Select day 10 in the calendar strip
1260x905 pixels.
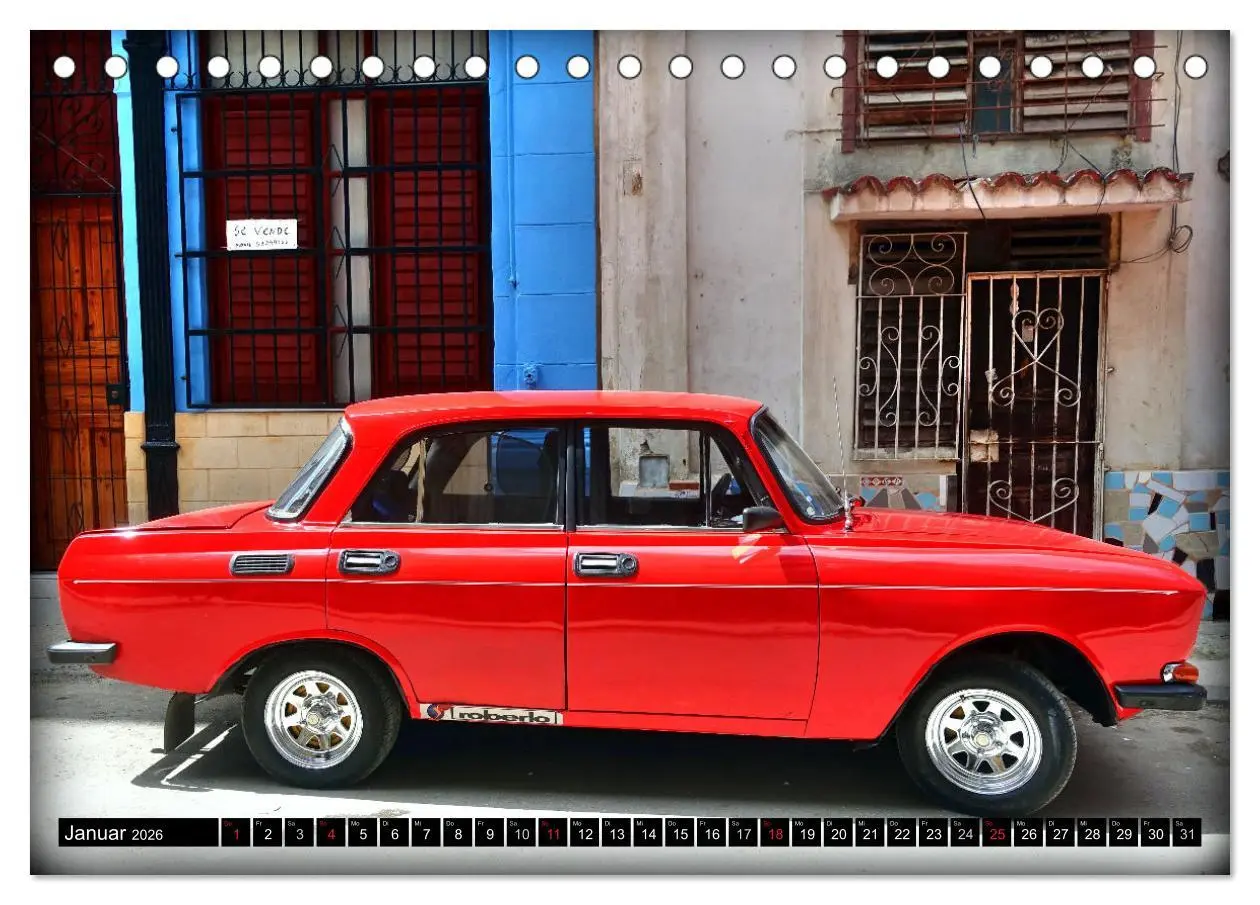coord(521,833)
